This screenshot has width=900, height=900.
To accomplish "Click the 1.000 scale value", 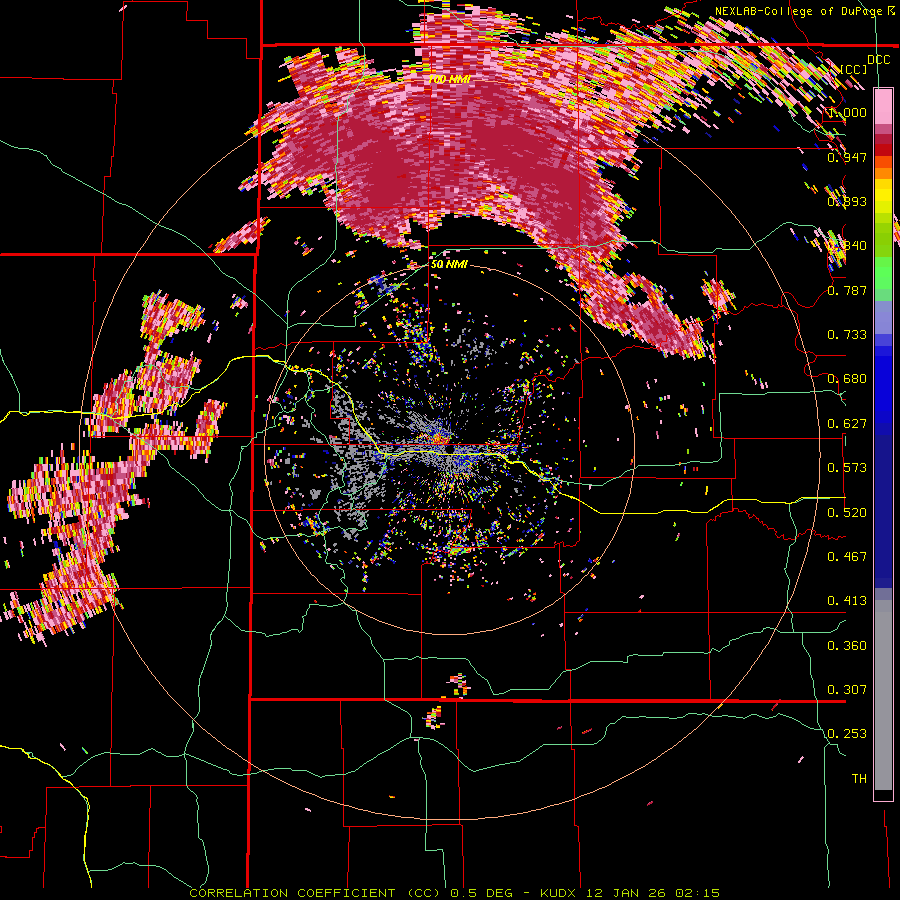I will [847, 112].
